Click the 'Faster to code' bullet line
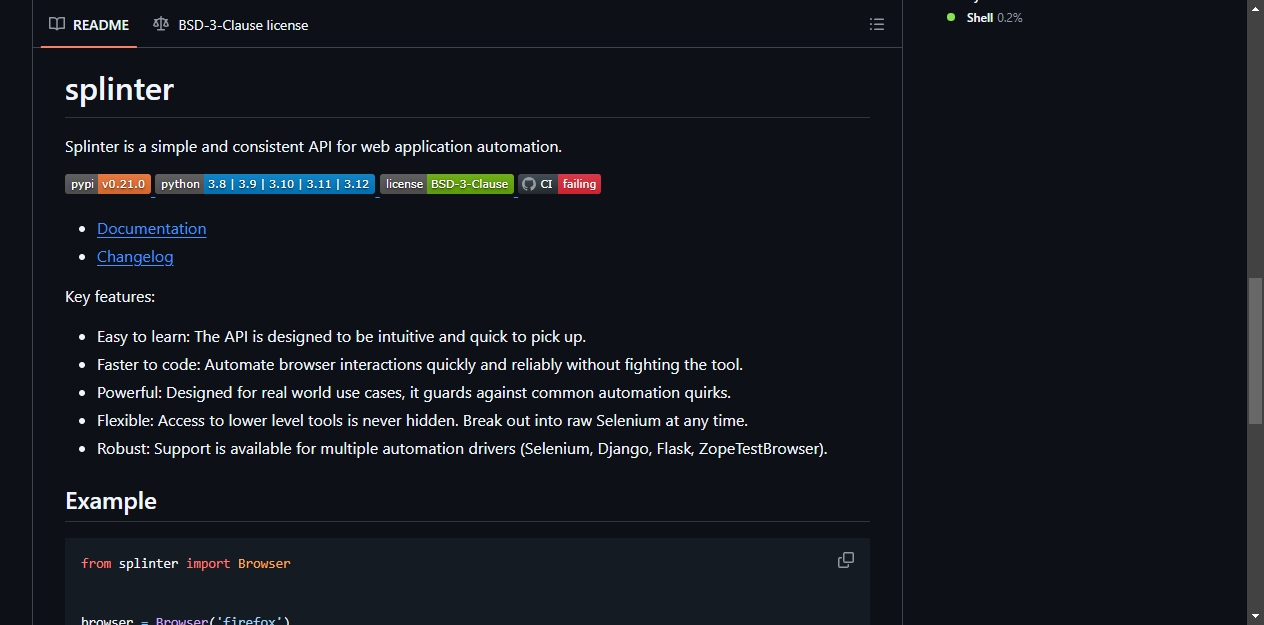The height and width of the screenshot is (625, 1264). pyautogui.click(x=420, y=364)
